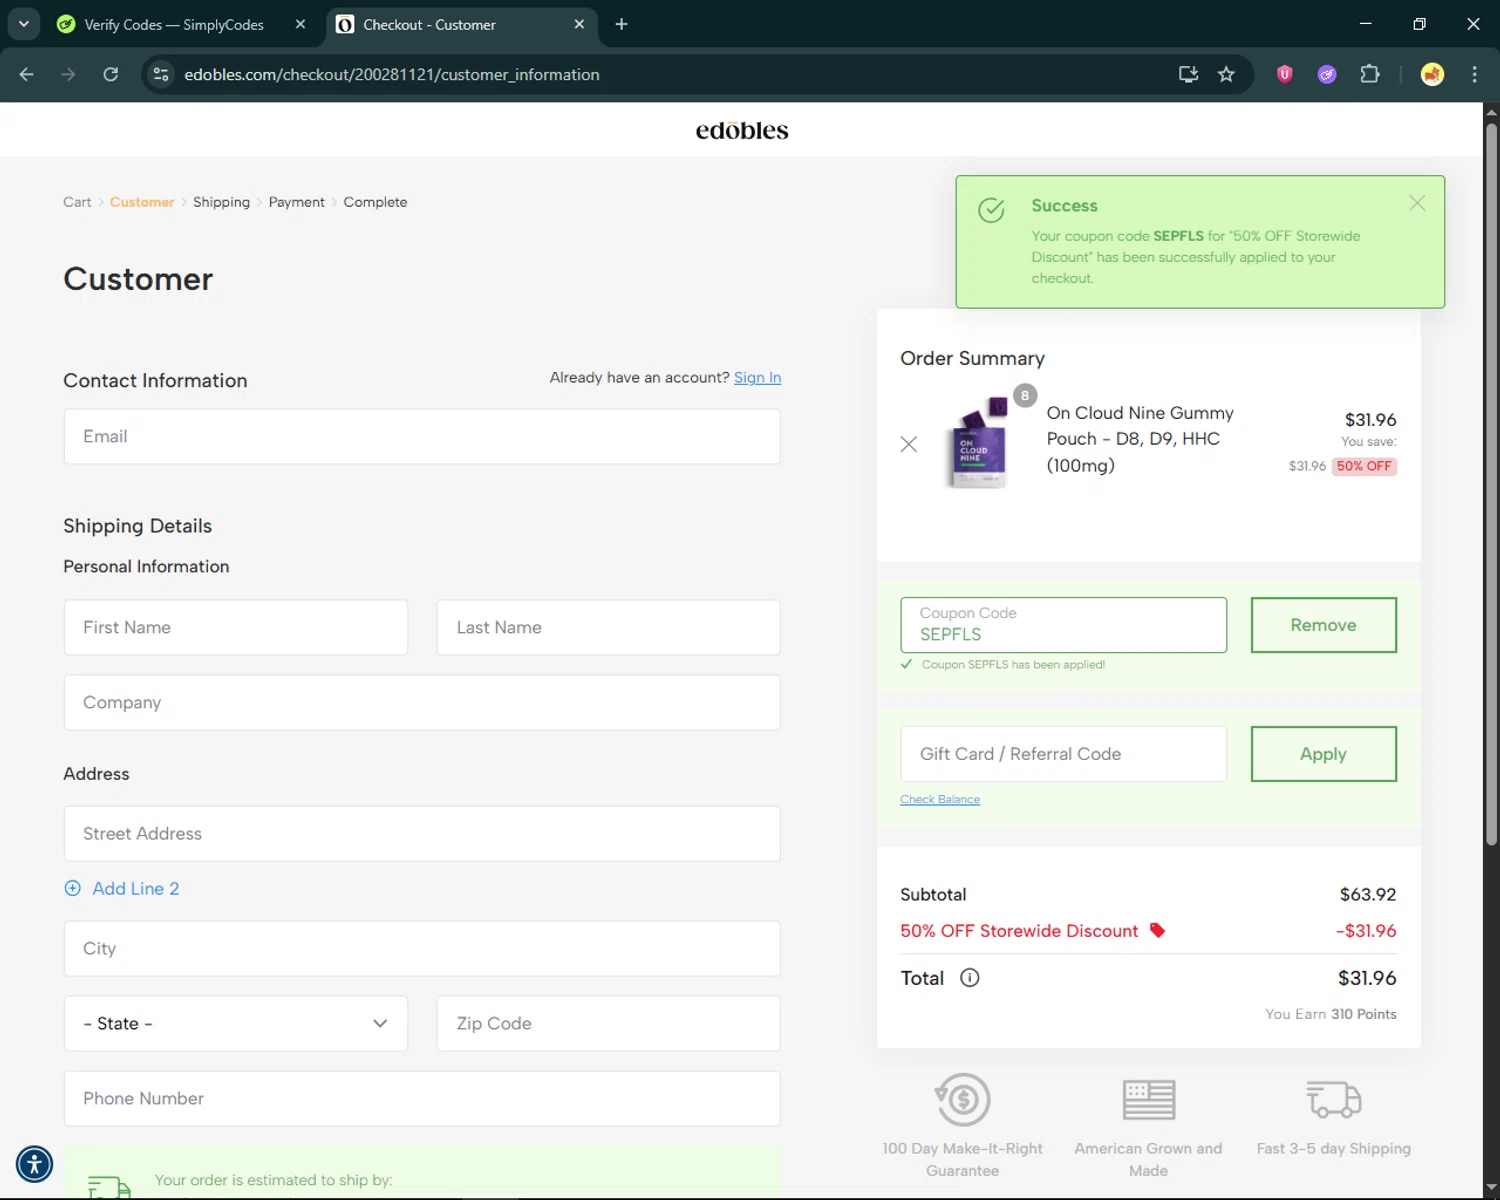
Task: Click the Total amount $31.96
Action: (1367, 978)
